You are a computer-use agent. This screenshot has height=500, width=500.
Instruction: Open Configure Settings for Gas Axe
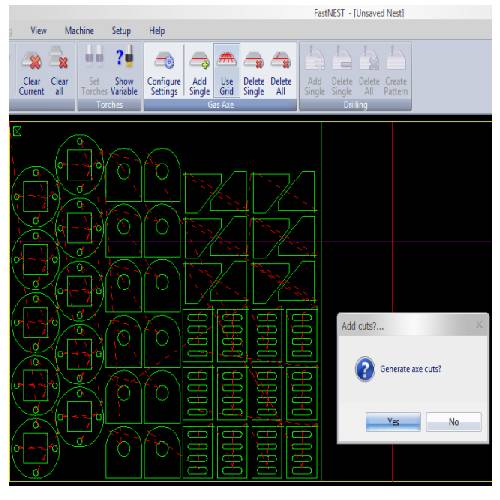[164, 71]
